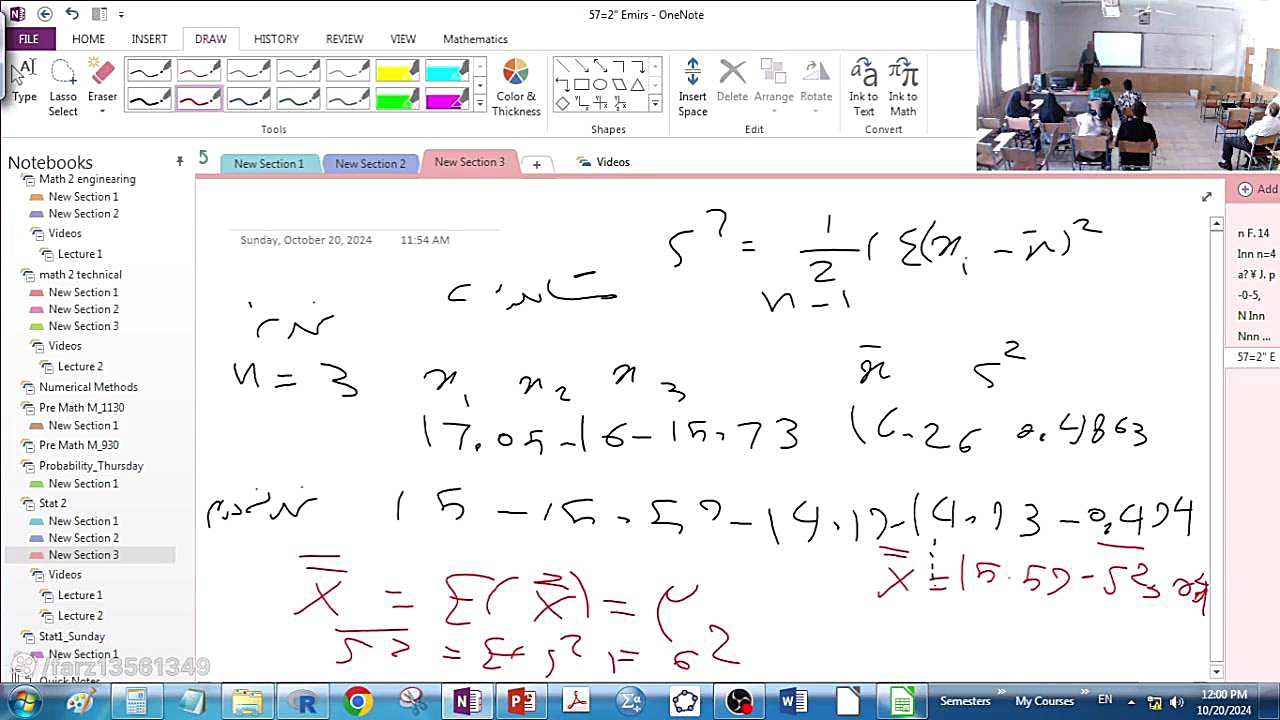The width and height of the screenshot is (1280, 720).
Task: Select the selected red pen in bottom row
Action: click(x=199, y=99)
